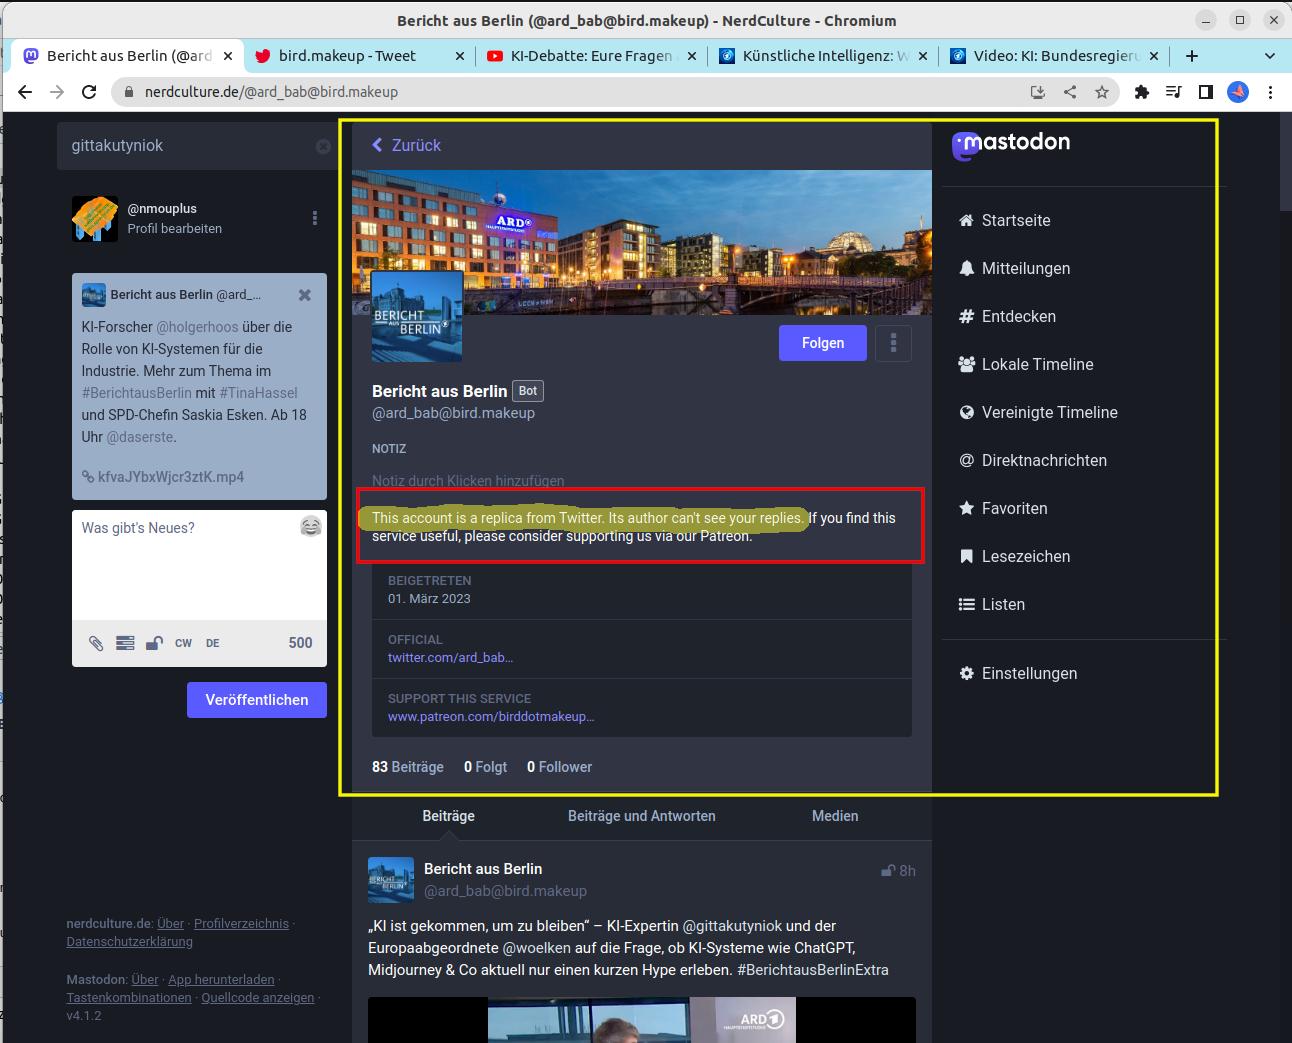This screenshot has height=1043, width=1292.
Task: Show 0 Follower list
Action: 559,767
